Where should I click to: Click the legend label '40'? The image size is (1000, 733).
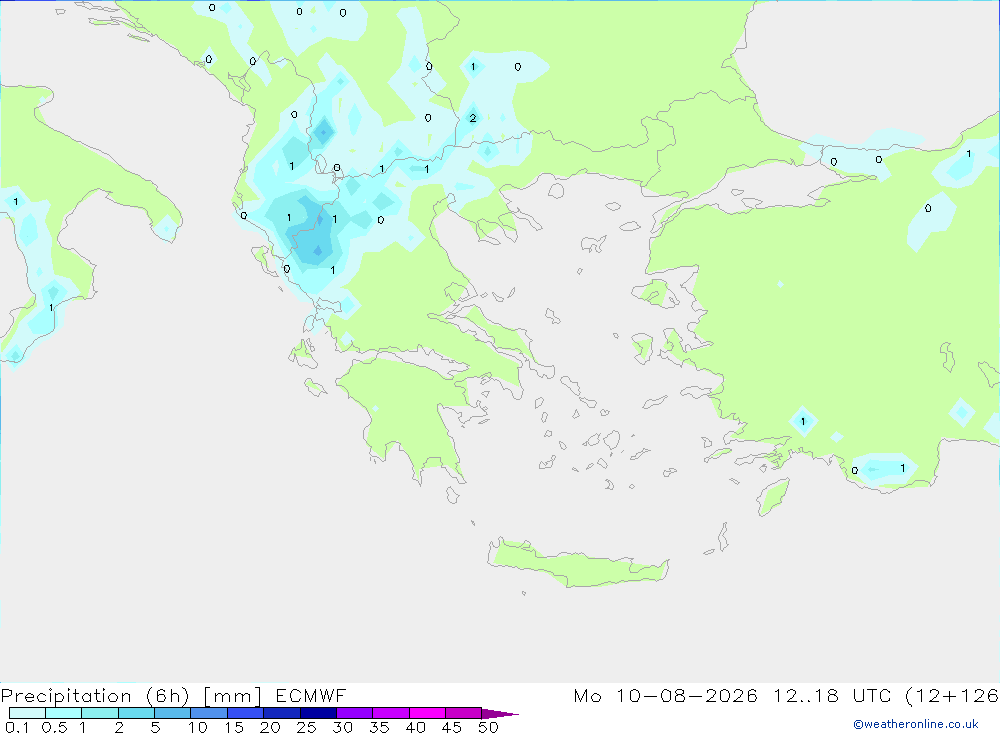click(x=415, y=727)
